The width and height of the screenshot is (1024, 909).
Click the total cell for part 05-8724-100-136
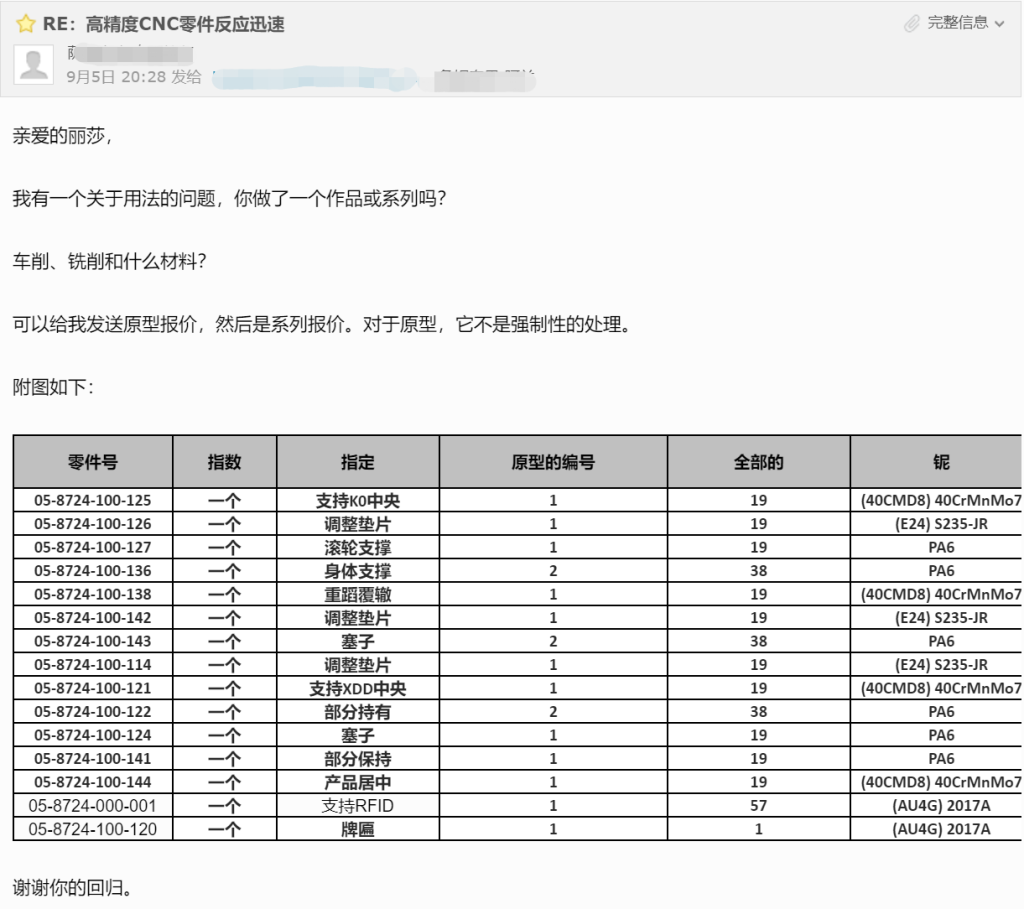pos(758,571)
